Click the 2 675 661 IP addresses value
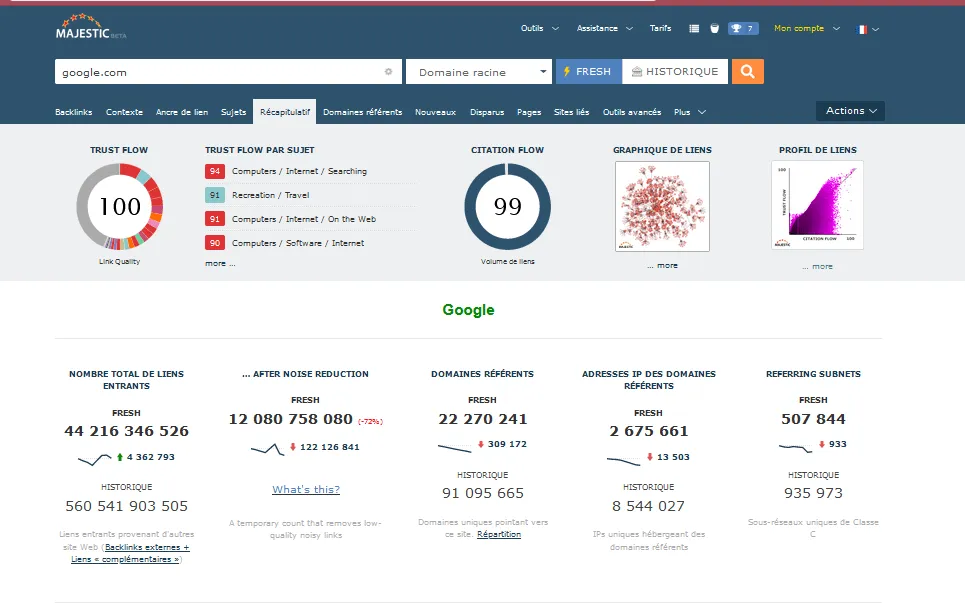The width and height of the screenshot is (965, 611). 649,431
